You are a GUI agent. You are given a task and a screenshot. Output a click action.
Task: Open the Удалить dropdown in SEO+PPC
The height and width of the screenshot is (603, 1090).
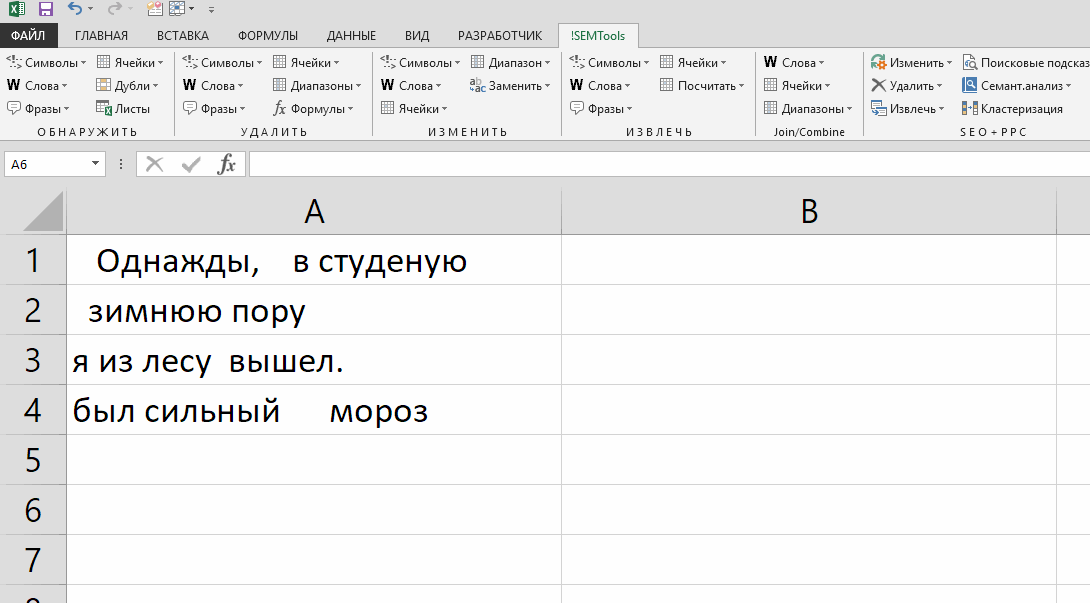coord(907,86)
